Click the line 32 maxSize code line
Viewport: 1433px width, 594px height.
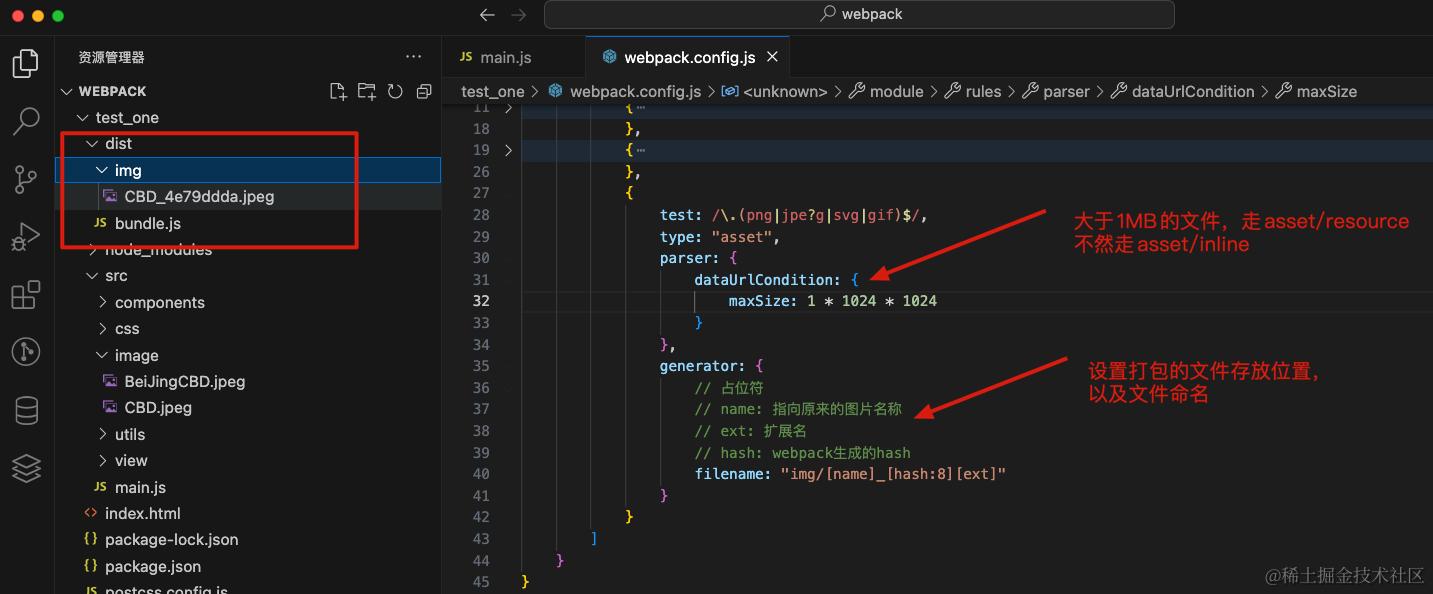point(832,301)
